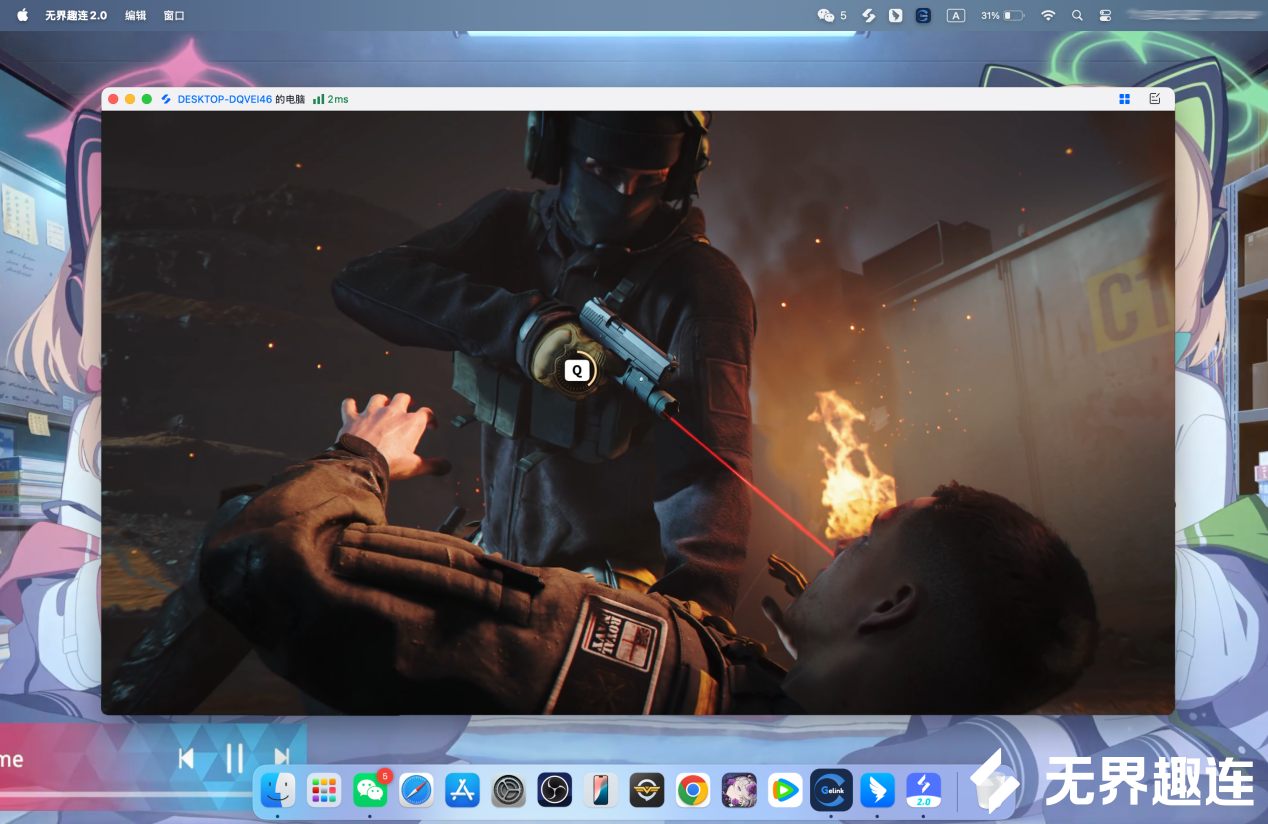The image size is (1268, 824).
Task: Open WeChat from the Dock
Action: (x=370, y=790)
